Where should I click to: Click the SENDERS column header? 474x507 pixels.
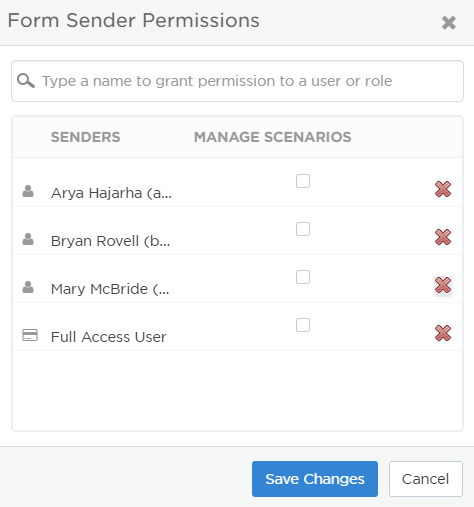(x=85, y=137)
